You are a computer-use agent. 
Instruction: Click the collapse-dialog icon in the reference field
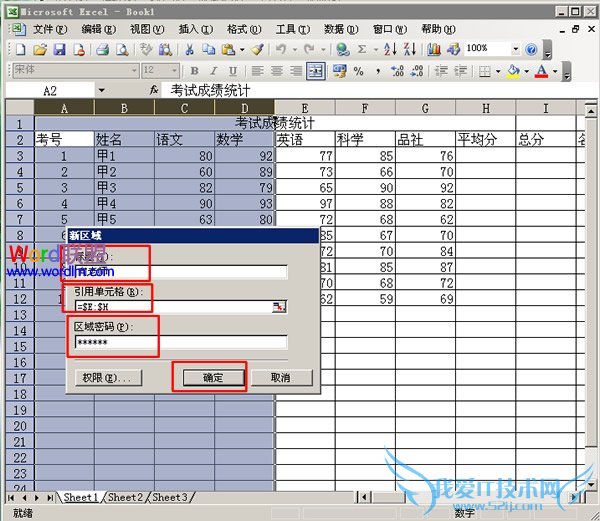(280, 307)
